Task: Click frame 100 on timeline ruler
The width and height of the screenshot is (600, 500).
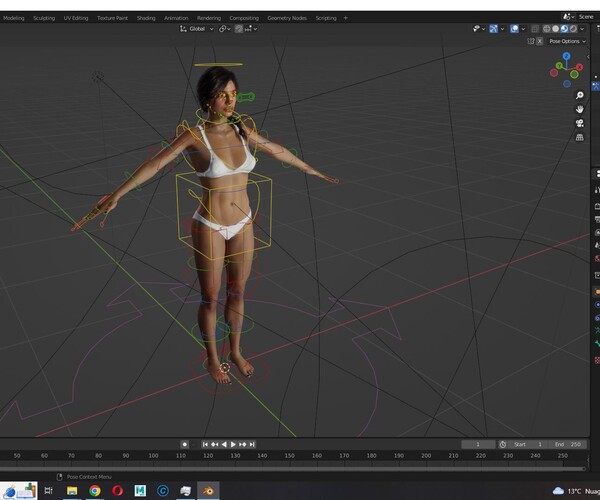Action: [153, 456]
